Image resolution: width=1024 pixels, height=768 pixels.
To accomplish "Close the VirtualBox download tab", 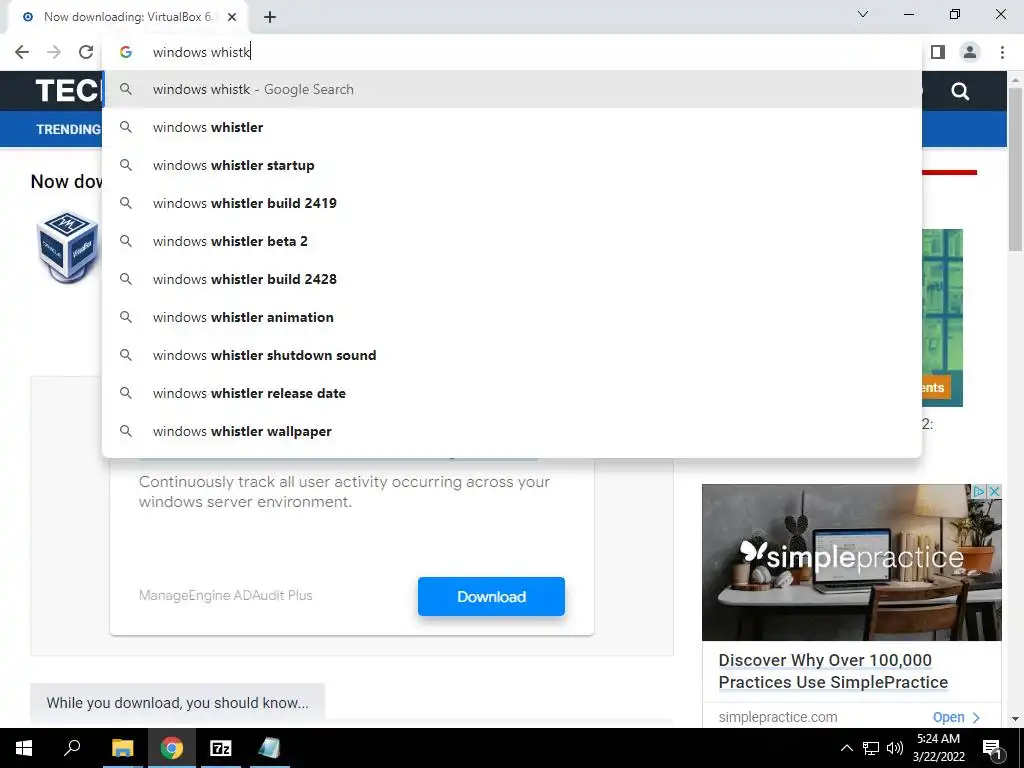I will pyautogui.click(x=232, y=17).
